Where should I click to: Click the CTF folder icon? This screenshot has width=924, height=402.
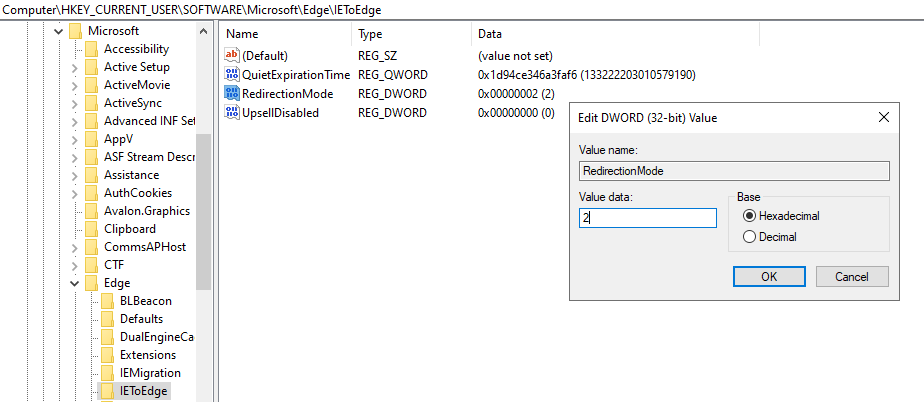coord(91,265)
